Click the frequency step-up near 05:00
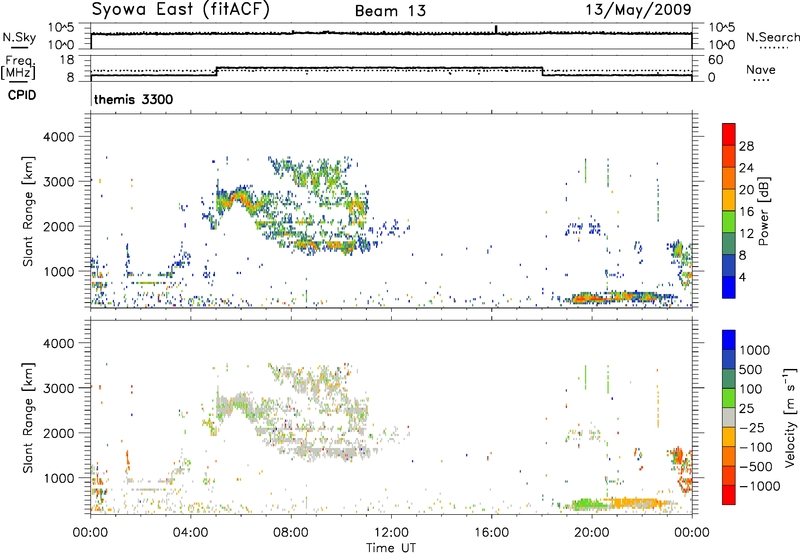Viewport: 800px width, 554px height. point(217,71)
